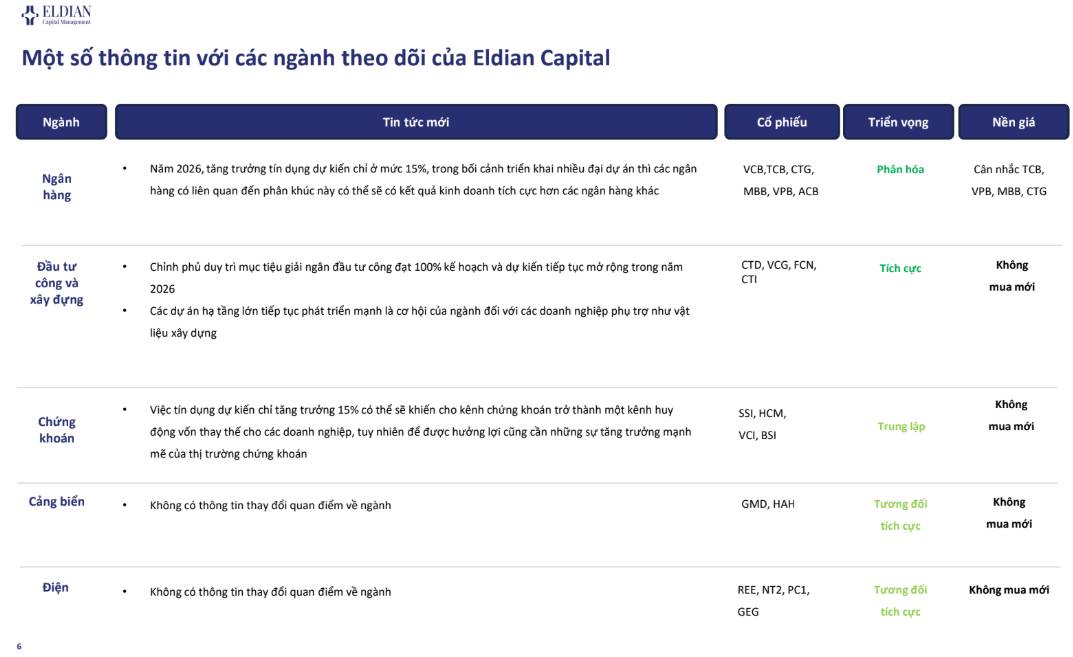Click the Cảng biển sector label
The image size is (1073, 657).
[x=57, y=502]
